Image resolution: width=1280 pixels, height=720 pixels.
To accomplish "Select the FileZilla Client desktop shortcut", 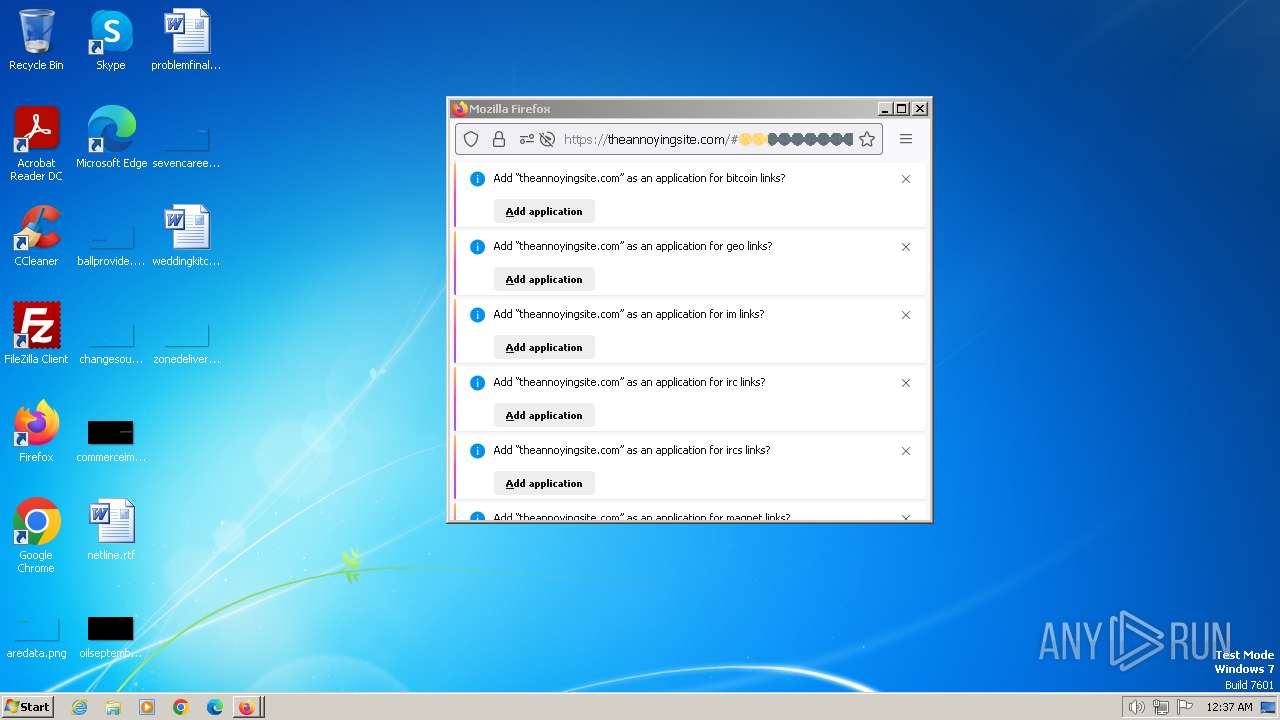I will pos(36,334).
